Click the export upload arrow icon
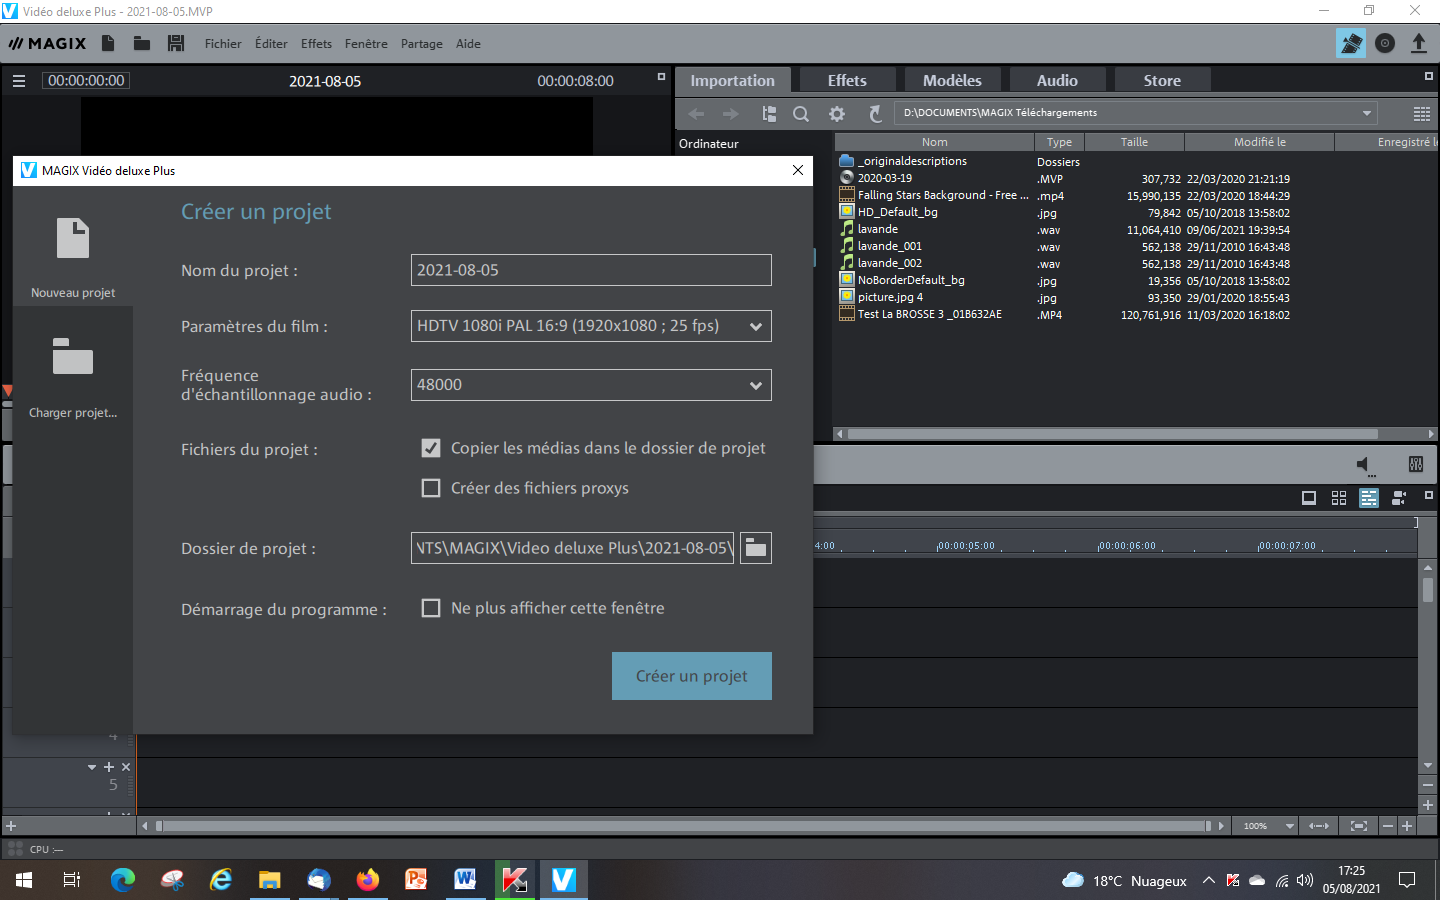Screen dimensions: 1440x900 (1419, 43)
